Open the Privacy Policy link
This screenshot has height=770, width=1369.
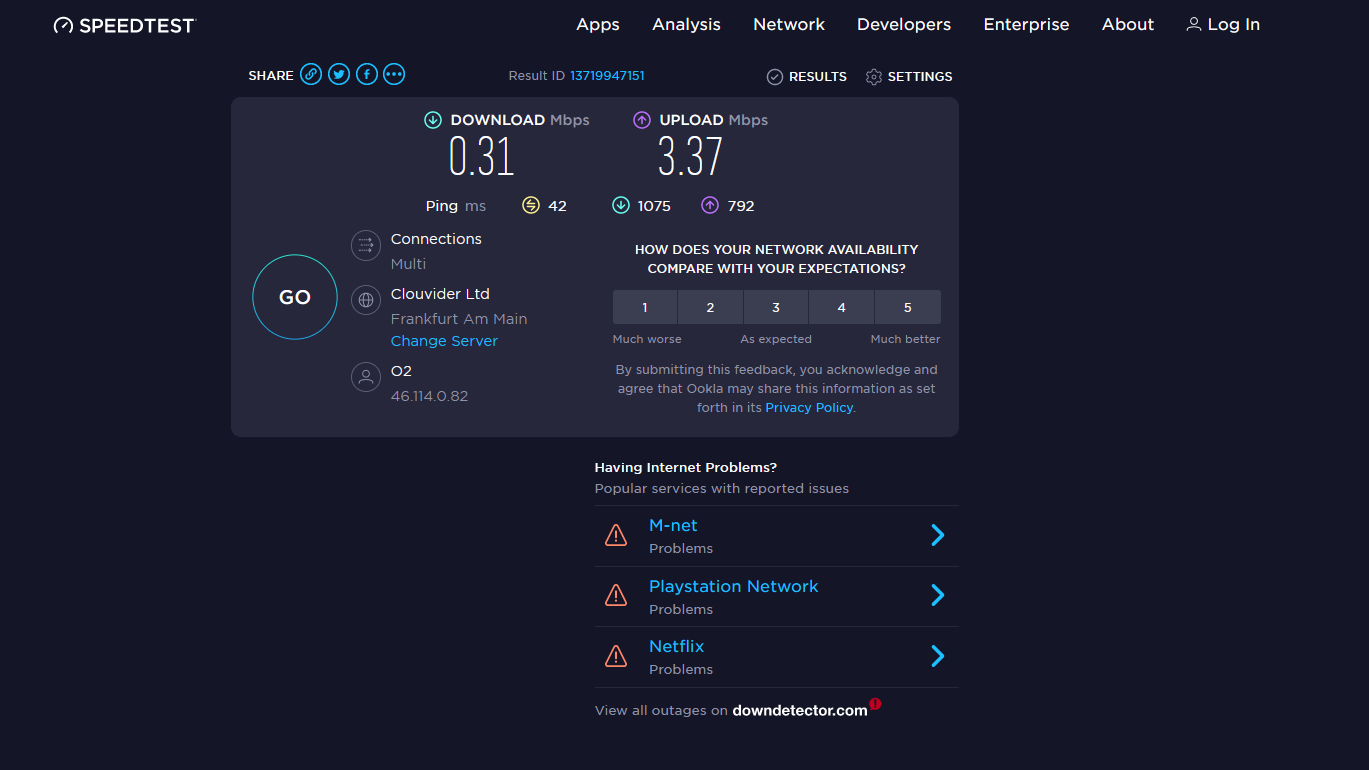coord(809,408)
